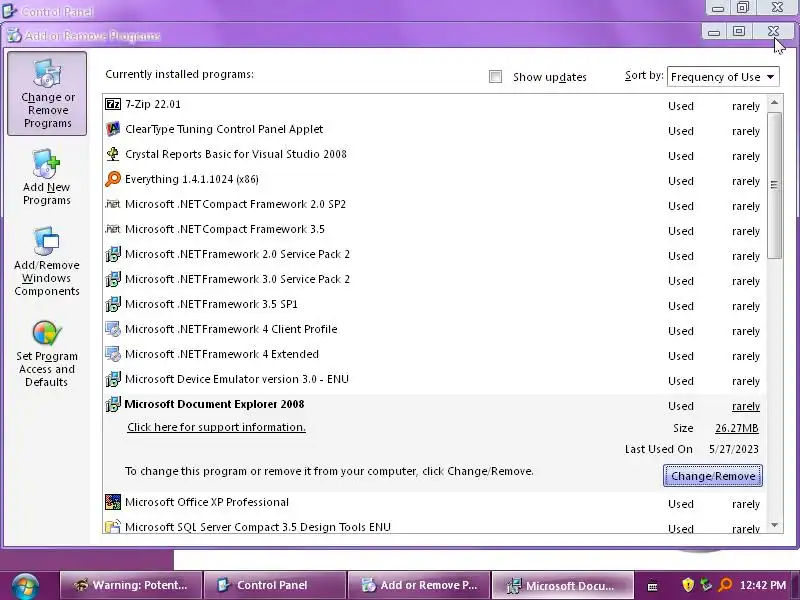Toggle the Show updates checkbox
The image size is (800, 600).
click(x=495, y=77)
